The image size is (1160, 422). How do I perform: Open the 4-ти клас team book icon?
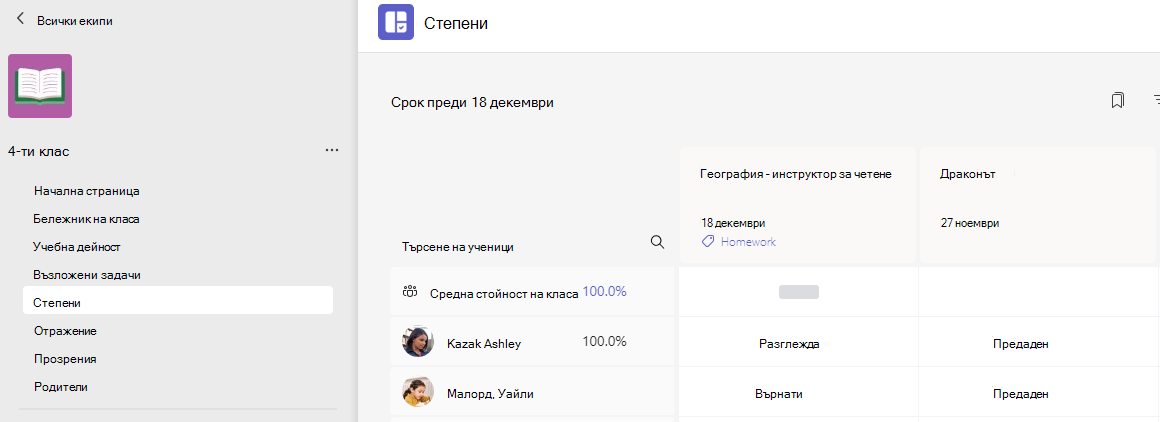pos(40,86)
